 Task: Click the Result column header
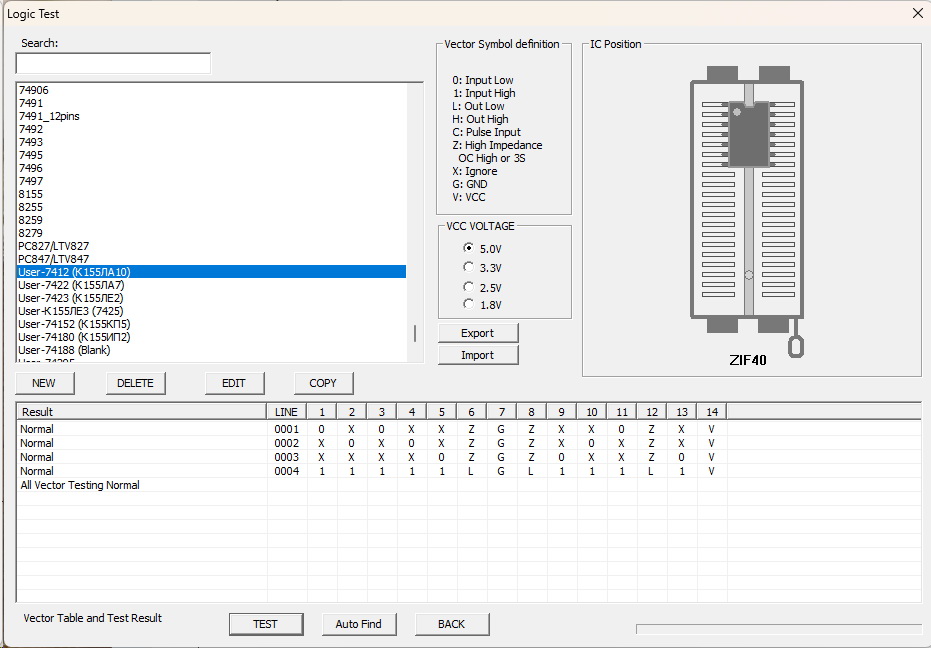pyautogui.click(x=140, y=412)
